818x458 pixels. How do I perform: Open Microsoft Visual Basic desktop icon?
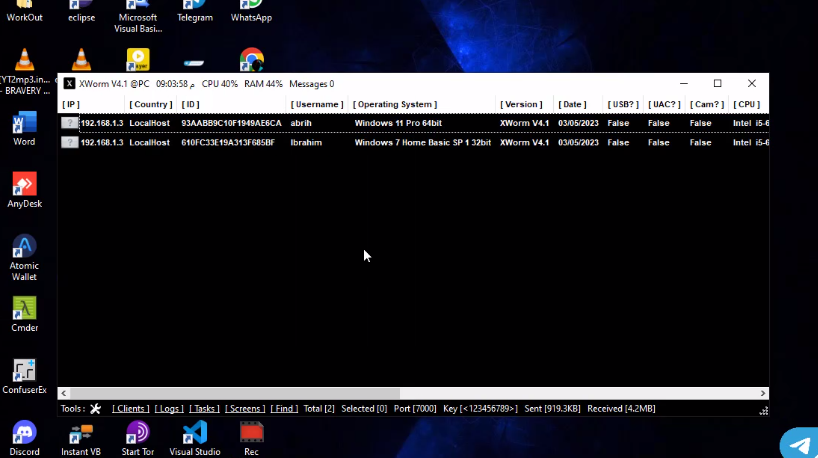coord(138,17)
